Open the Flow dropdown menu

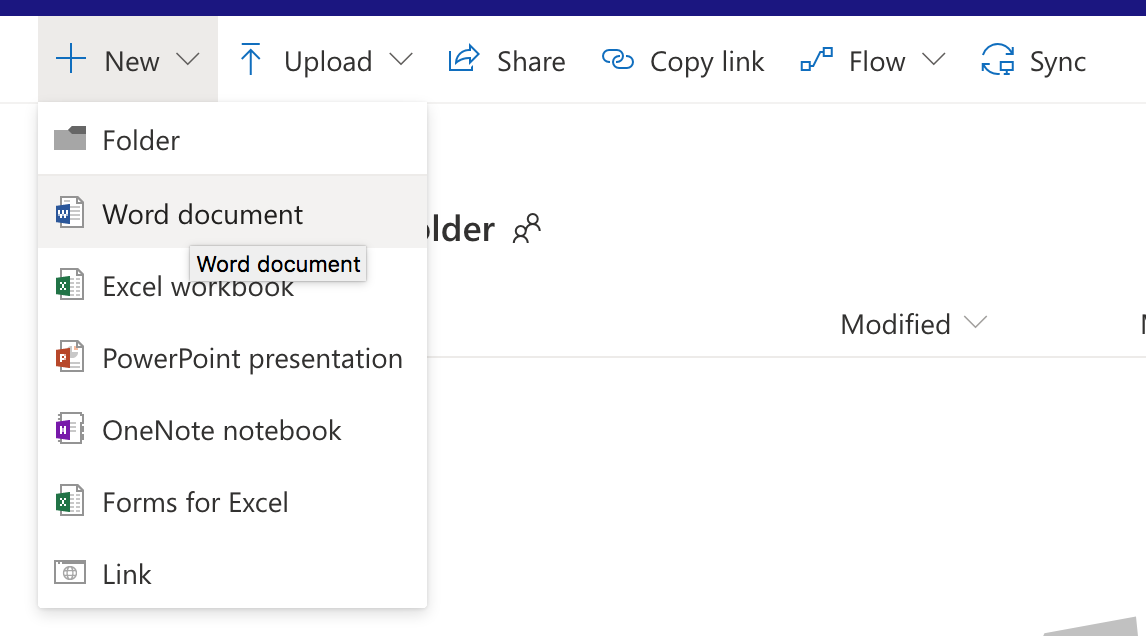click(x=935, y=60)
